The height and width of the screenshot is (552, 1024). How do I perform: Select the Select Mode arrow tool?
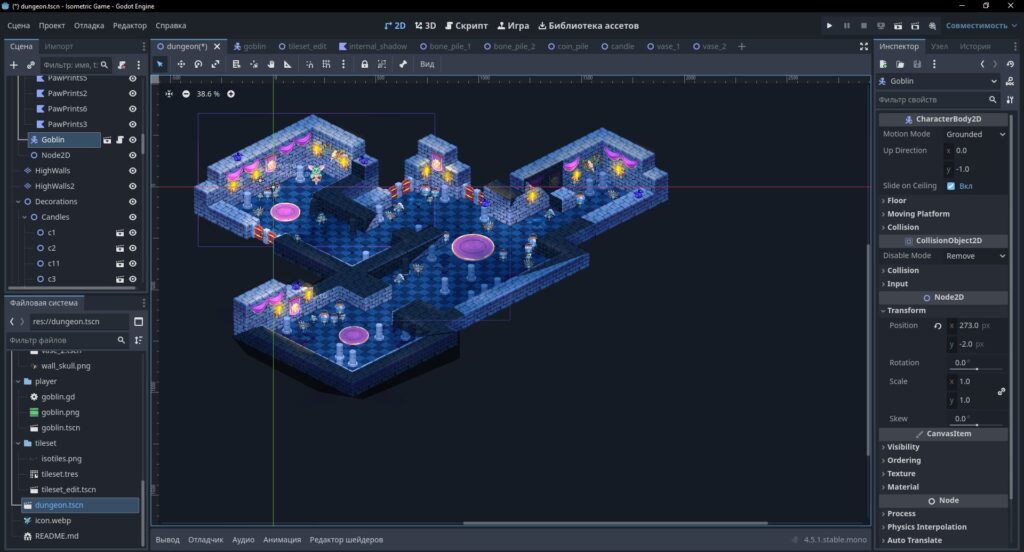(160, 64)
